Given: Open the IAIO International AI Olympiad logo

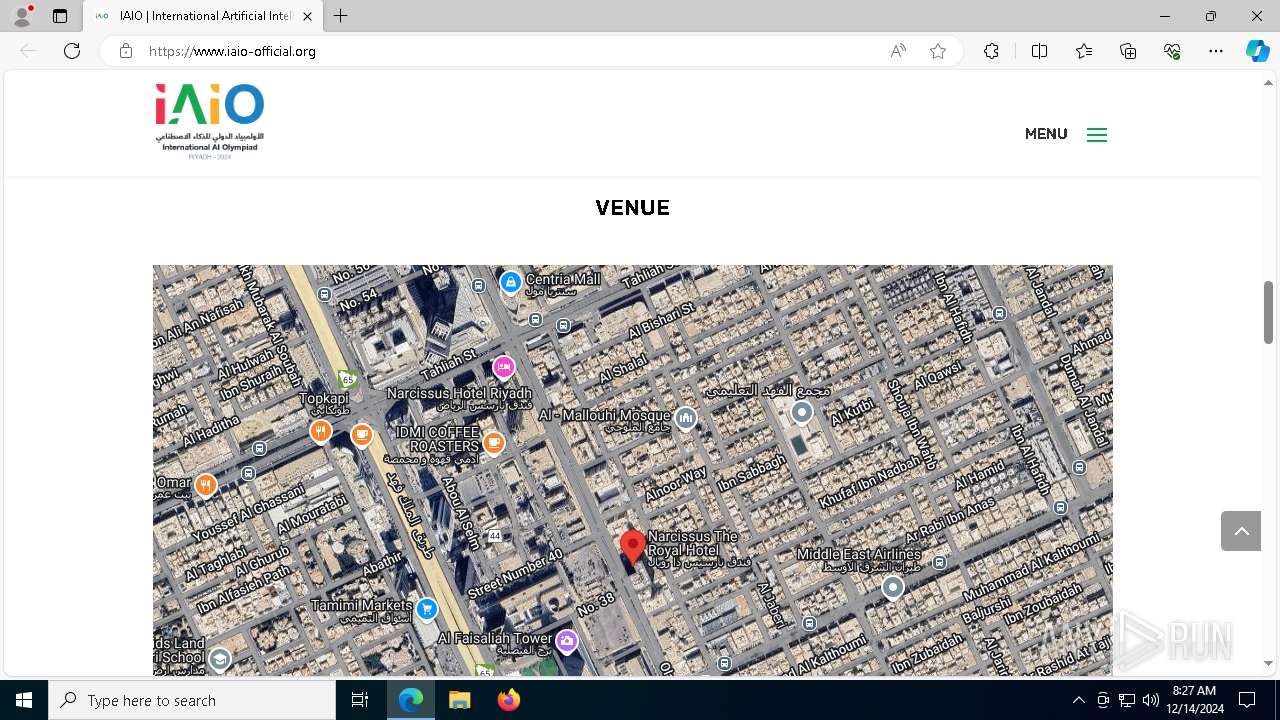Looking at the screenshot, I should point(210,122).
